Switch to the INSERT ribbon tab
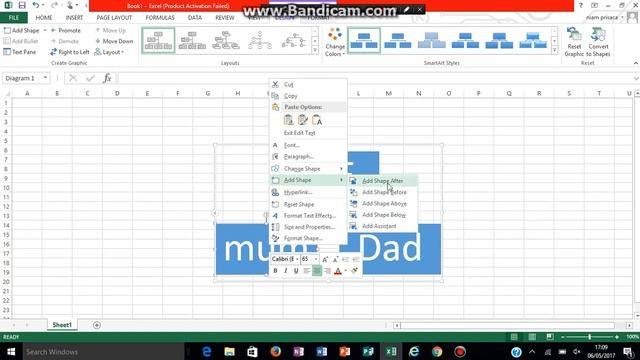This screenshot has height=360, width=640. [74, 18]
